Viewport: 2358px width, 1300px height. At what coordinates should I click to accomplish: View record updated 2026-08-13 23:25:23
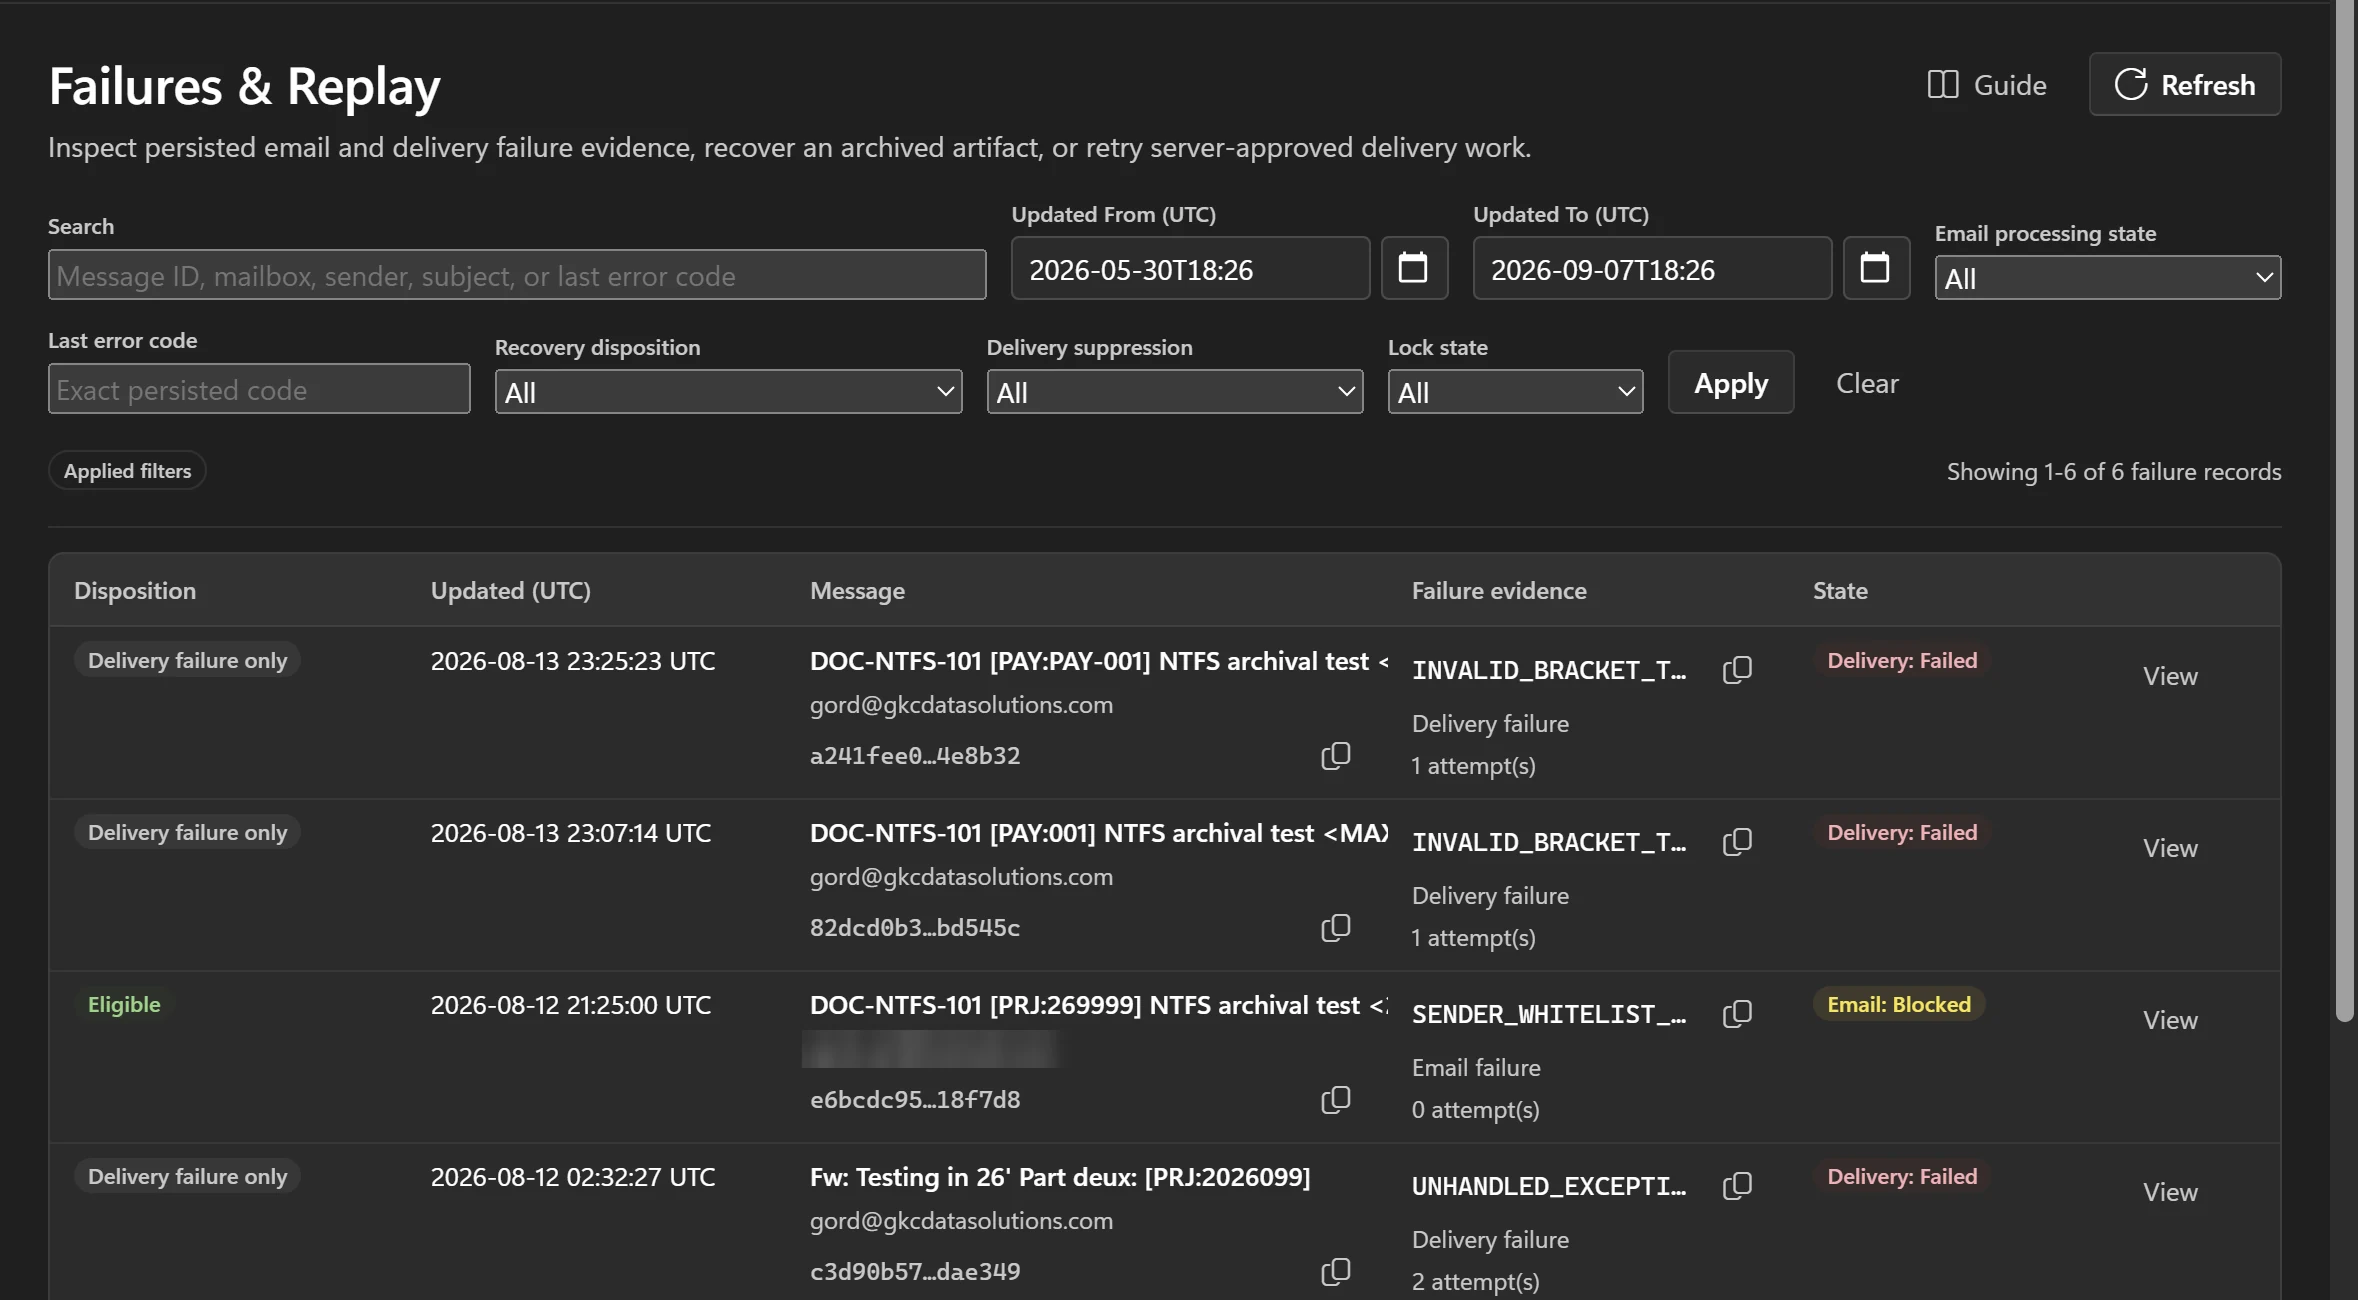(2170, 677)
